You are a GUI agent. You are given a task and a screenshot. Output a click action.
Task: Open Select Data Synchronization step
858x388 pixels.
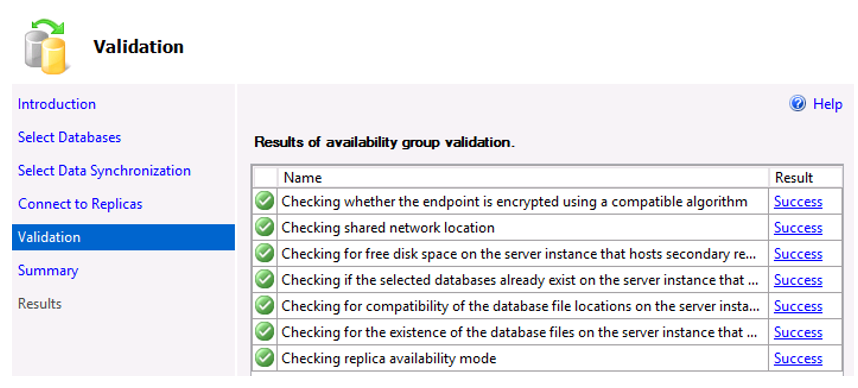(105, 171)
